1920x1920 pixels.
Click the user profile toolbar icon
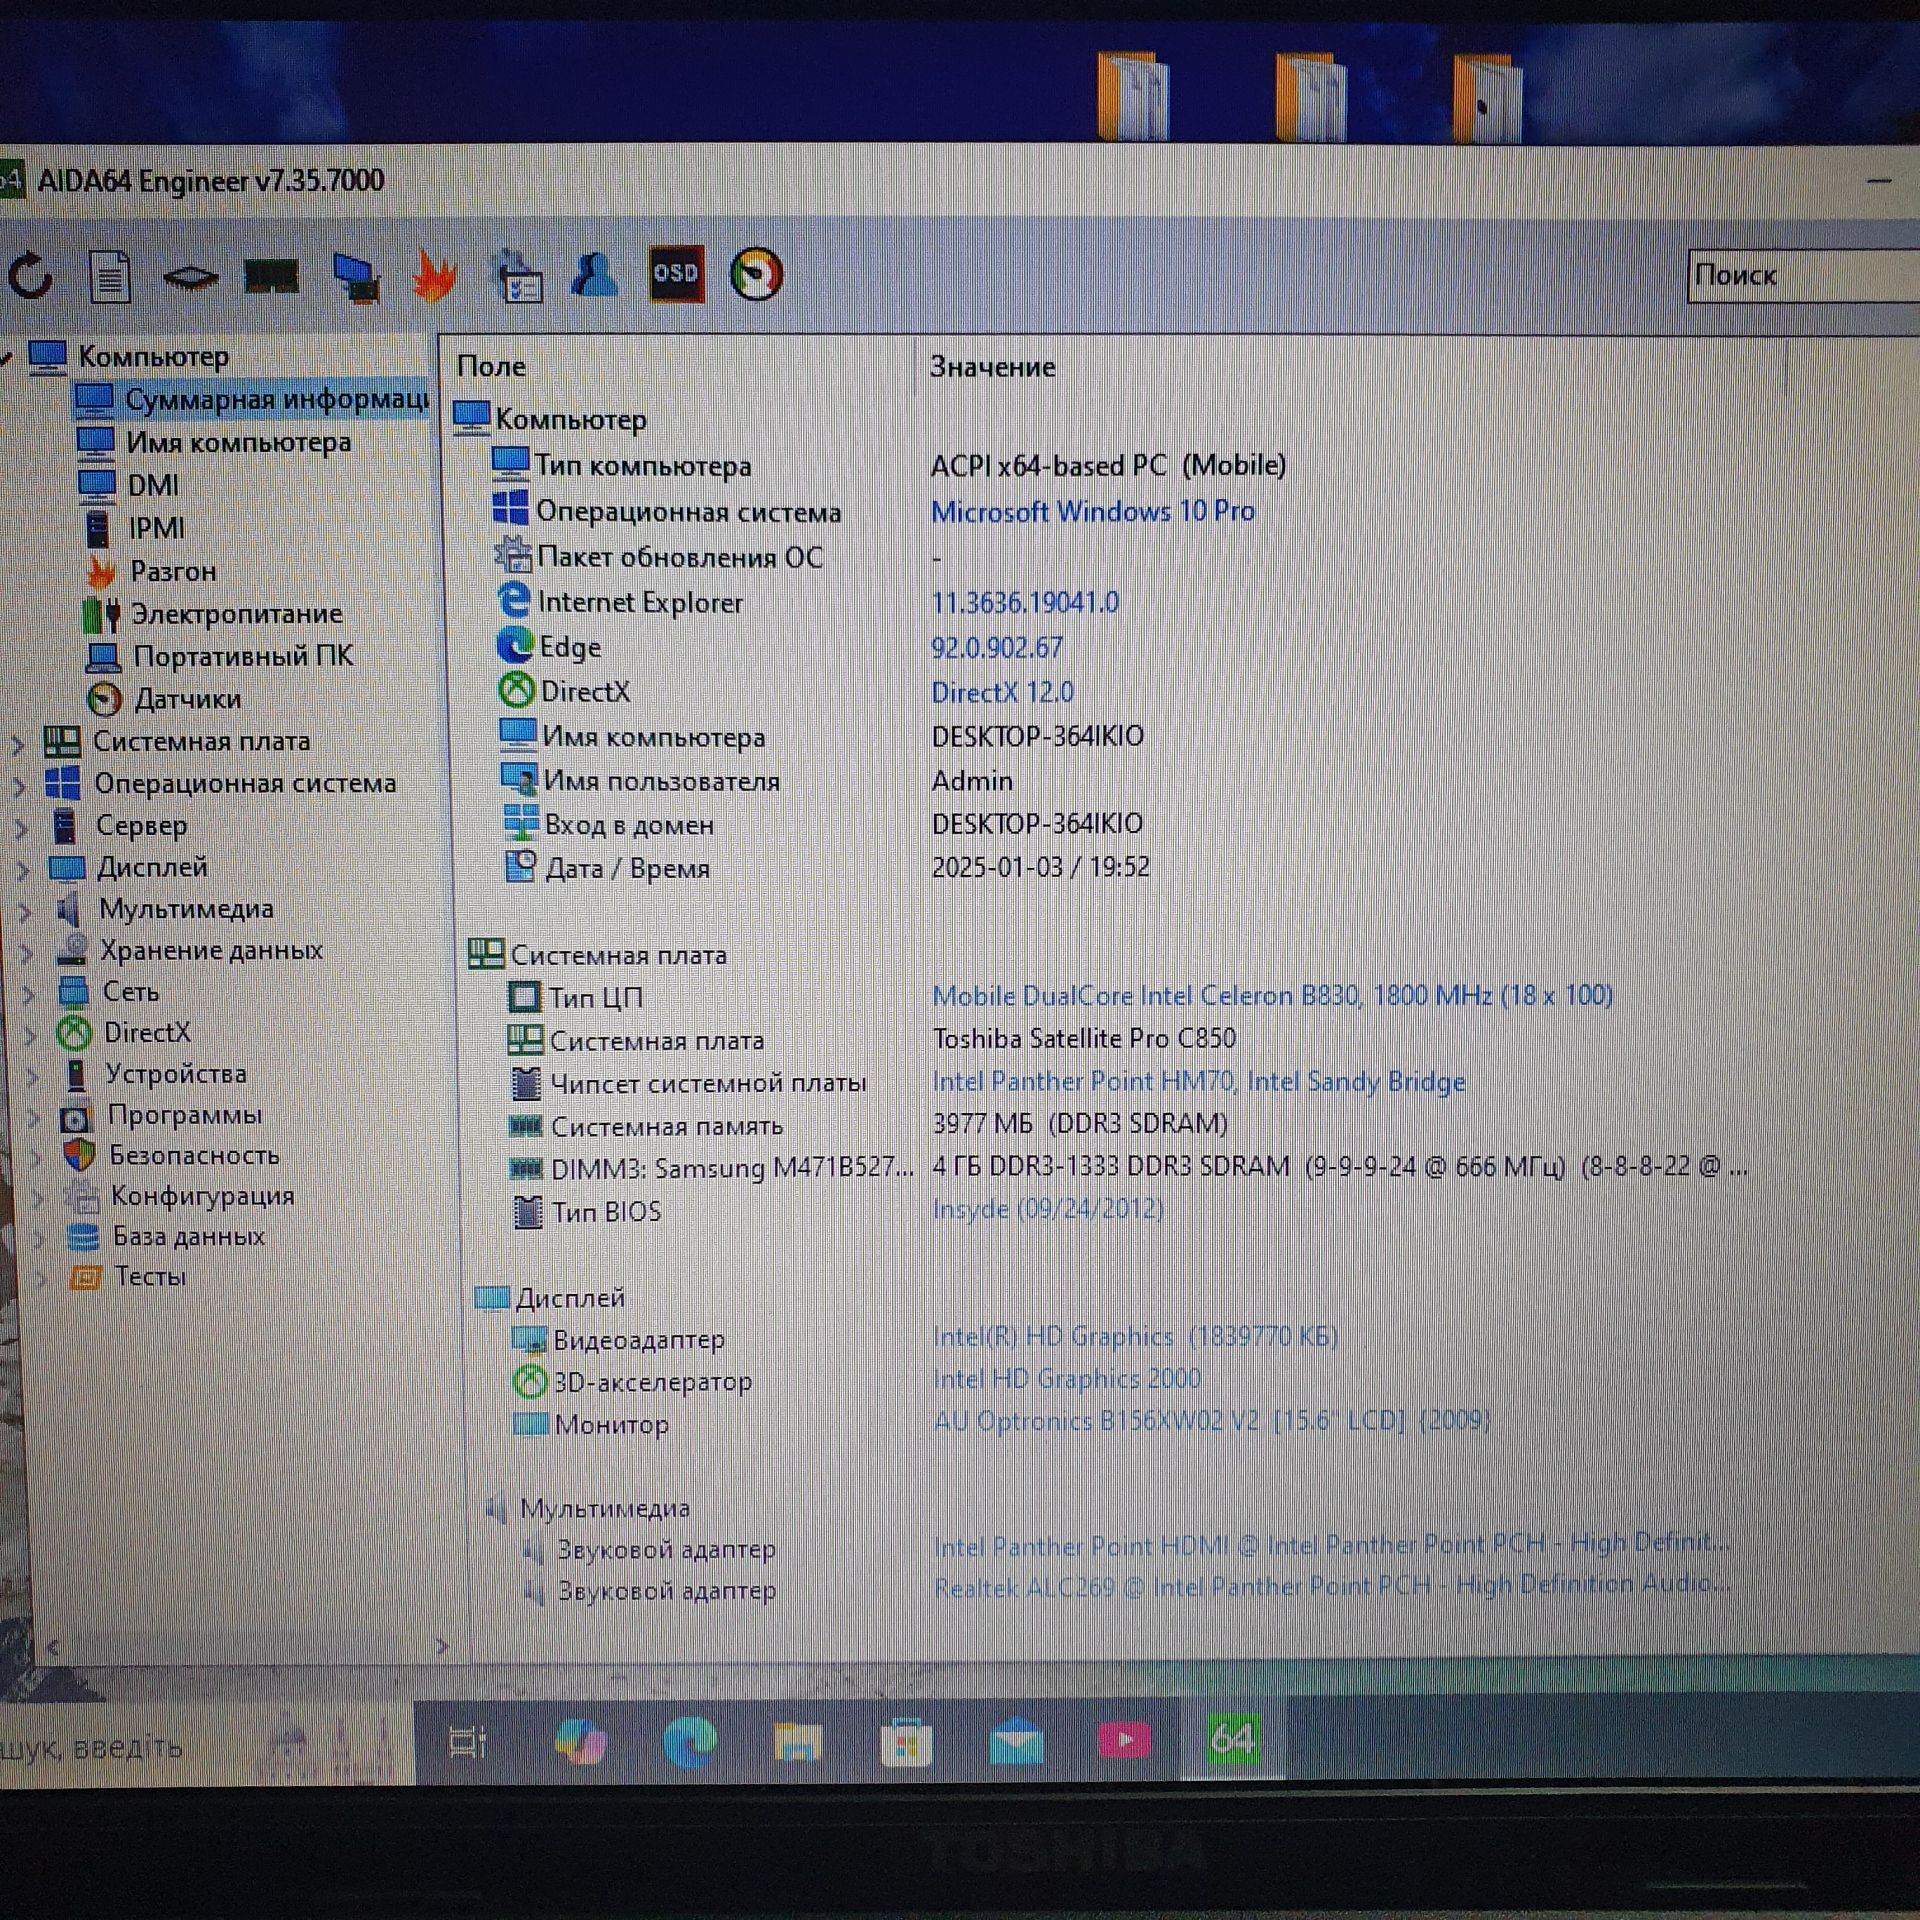[x=595, y=274]
